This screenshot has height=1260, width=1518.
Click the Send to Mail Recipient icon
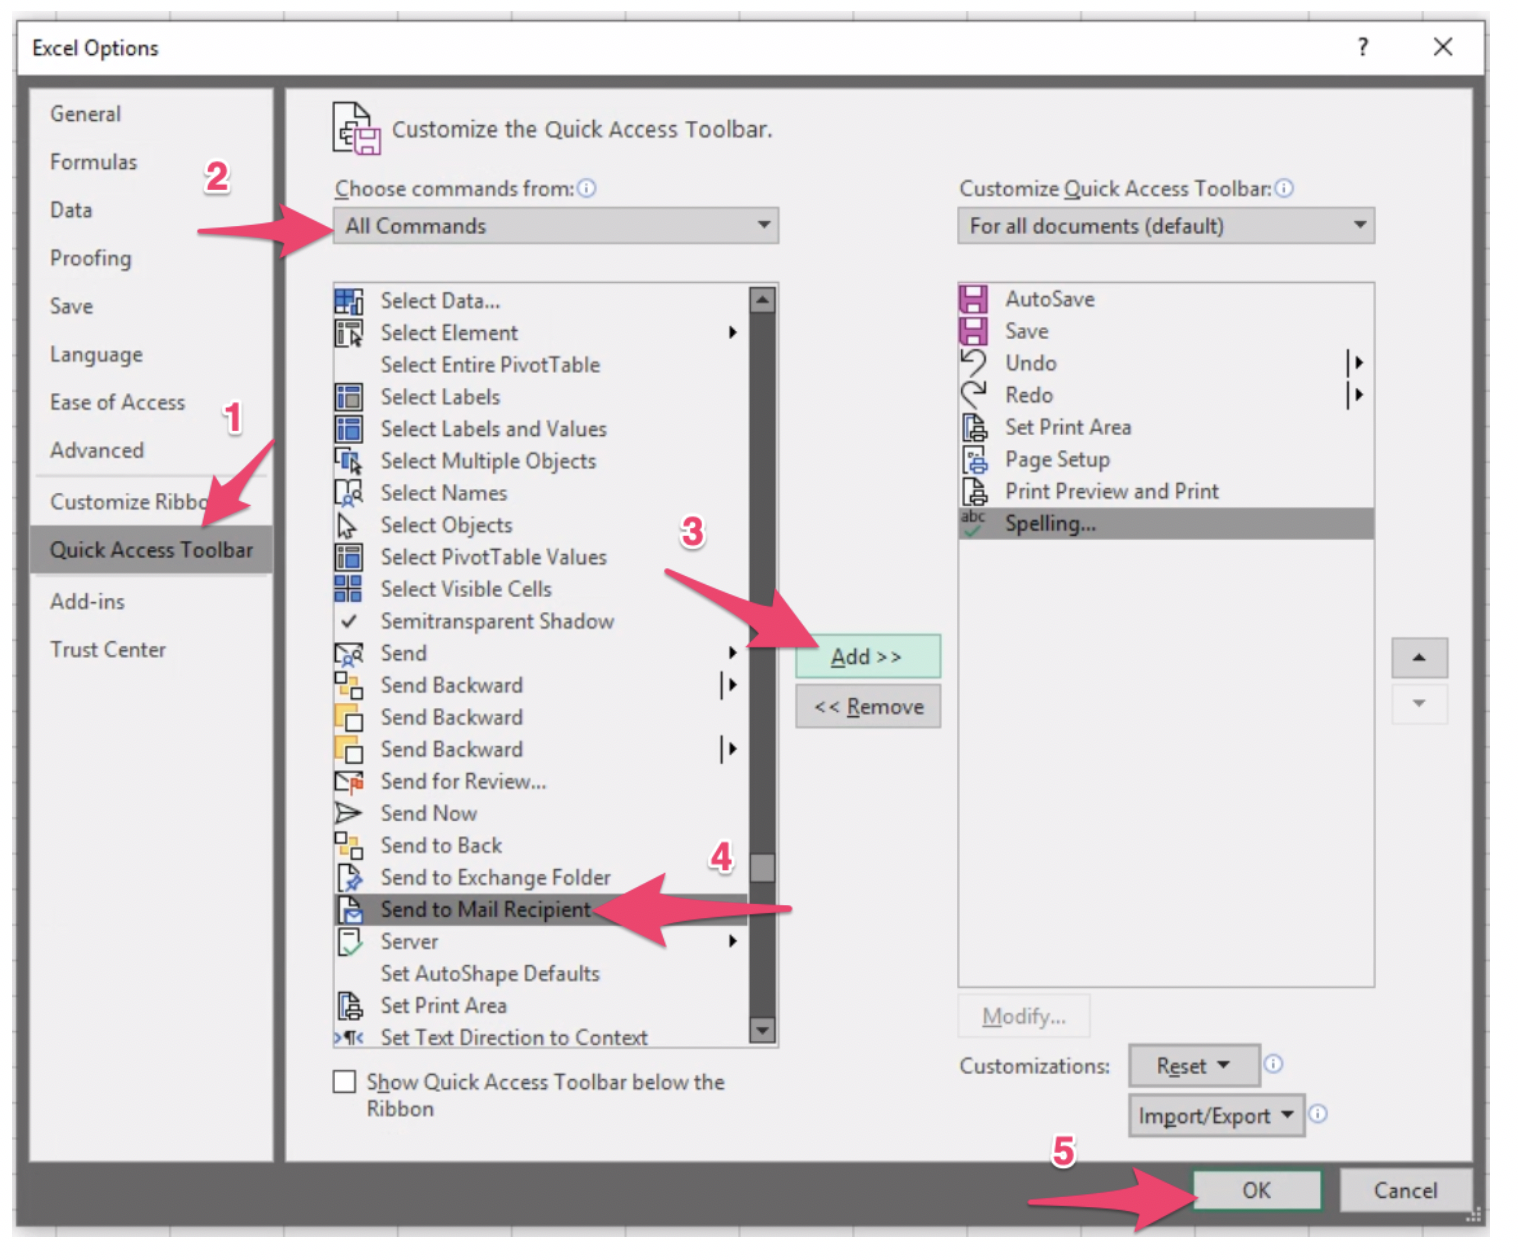[348, 910]
